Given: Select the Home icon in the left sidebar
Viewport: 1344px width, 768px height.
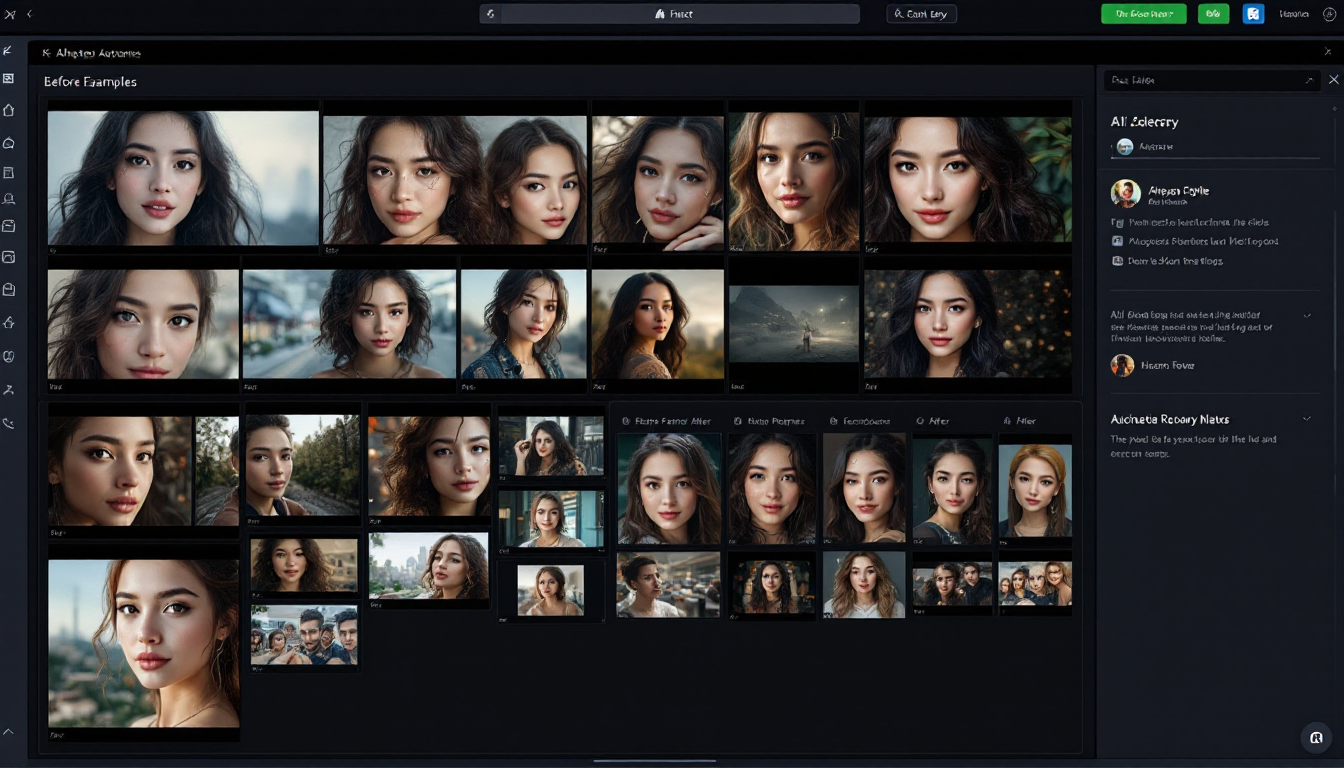Looking at the screenshot, I should pyautogui.click(x=8, y=110).
